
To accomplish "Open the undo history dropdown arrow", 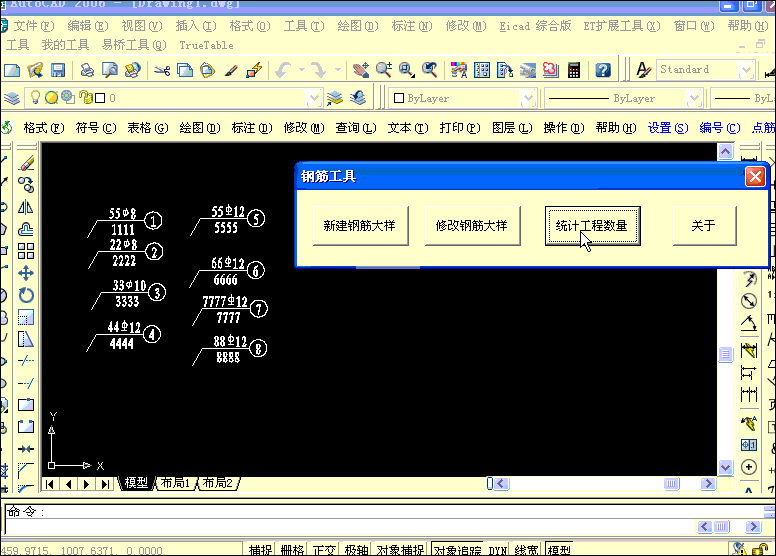I will coord(302,70).
